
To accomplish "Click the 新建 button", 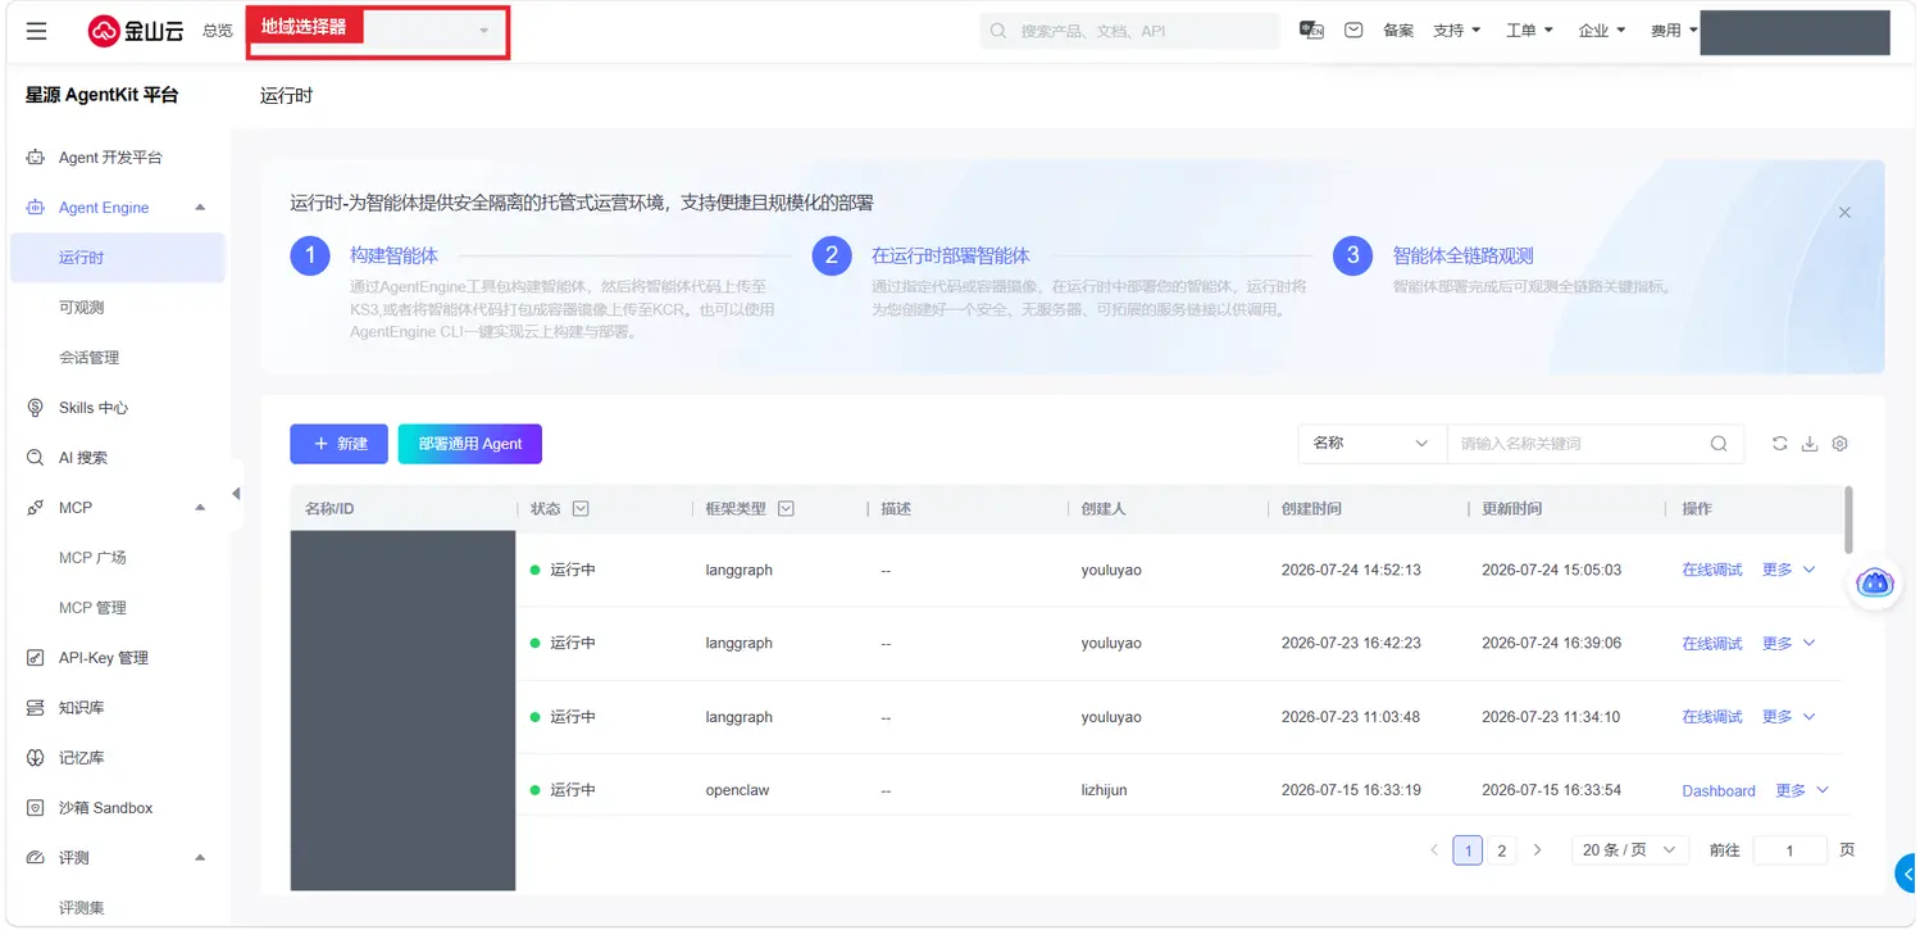I will click(x=339, y=443).
